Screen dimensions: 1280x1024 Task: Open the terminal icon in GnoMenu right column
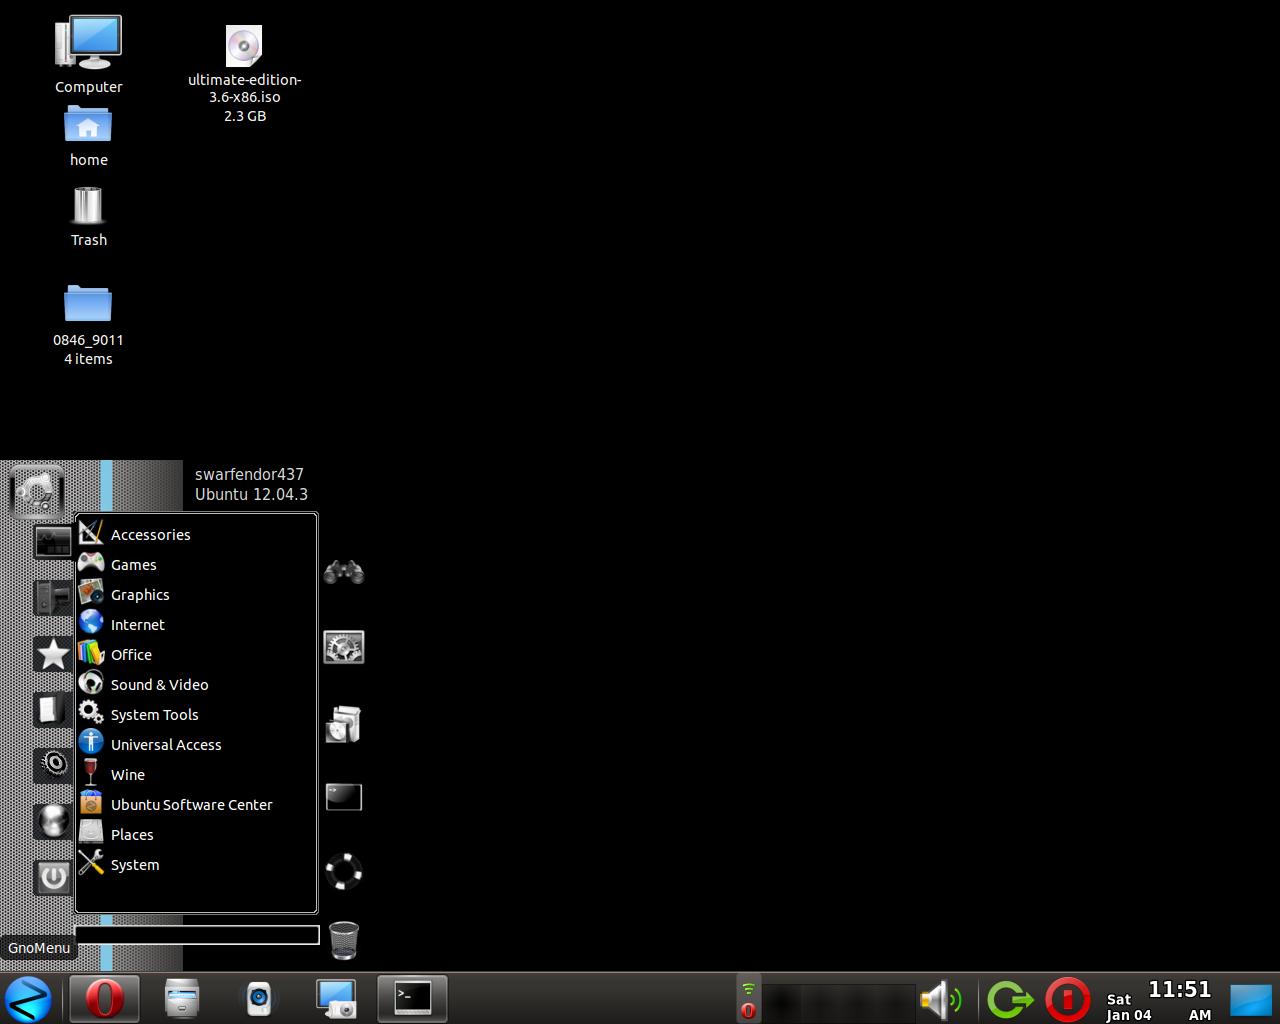(x=343, y=797)
